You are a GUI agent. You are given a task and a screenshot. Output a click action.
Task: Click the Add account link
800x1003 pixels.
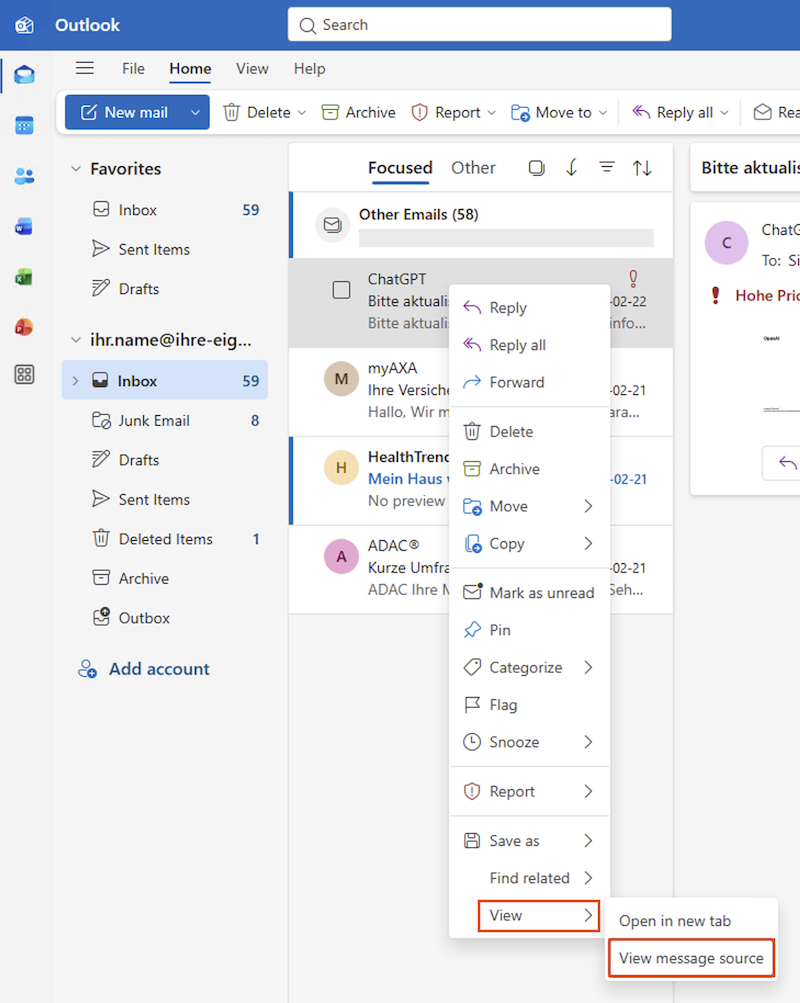(x=144, y=669)
